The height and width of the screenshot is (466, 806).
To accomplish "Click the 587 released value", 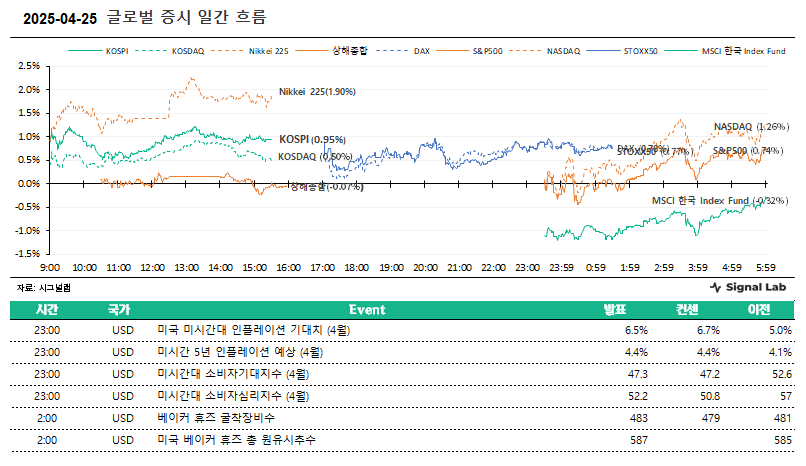I will coord(639,440).
